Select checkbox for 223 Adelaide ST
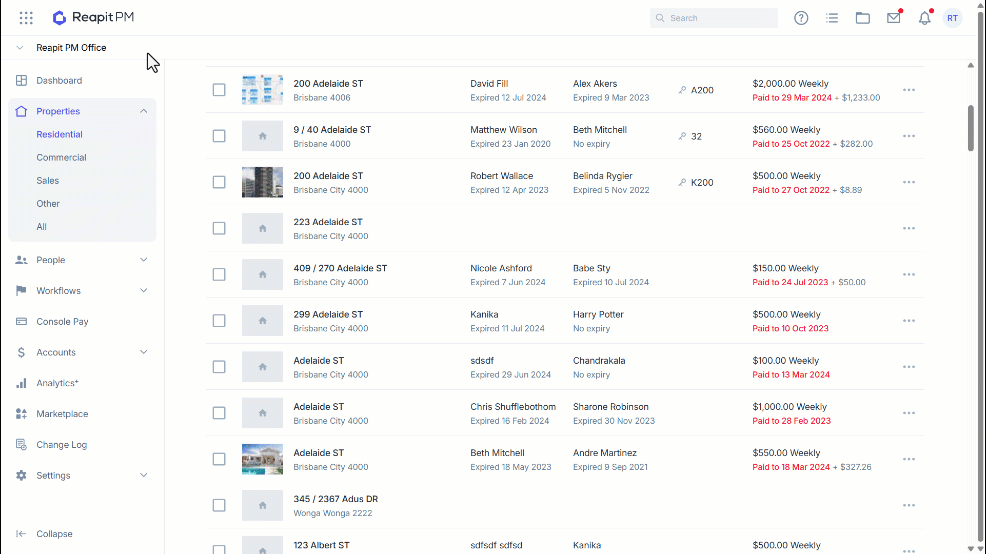Screen dimensions: 986x554 pyautogui.click(x=219, y=228)
